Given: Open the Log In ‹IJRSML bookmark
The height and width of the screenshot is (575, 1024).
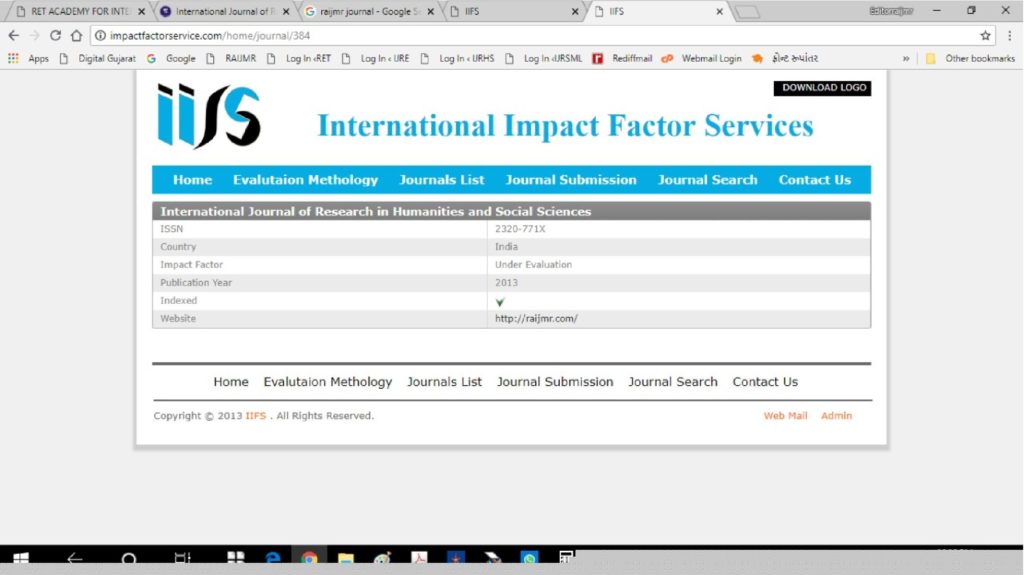Looking at the screenshot, I should pyautogui.click(x=543, y=58).
